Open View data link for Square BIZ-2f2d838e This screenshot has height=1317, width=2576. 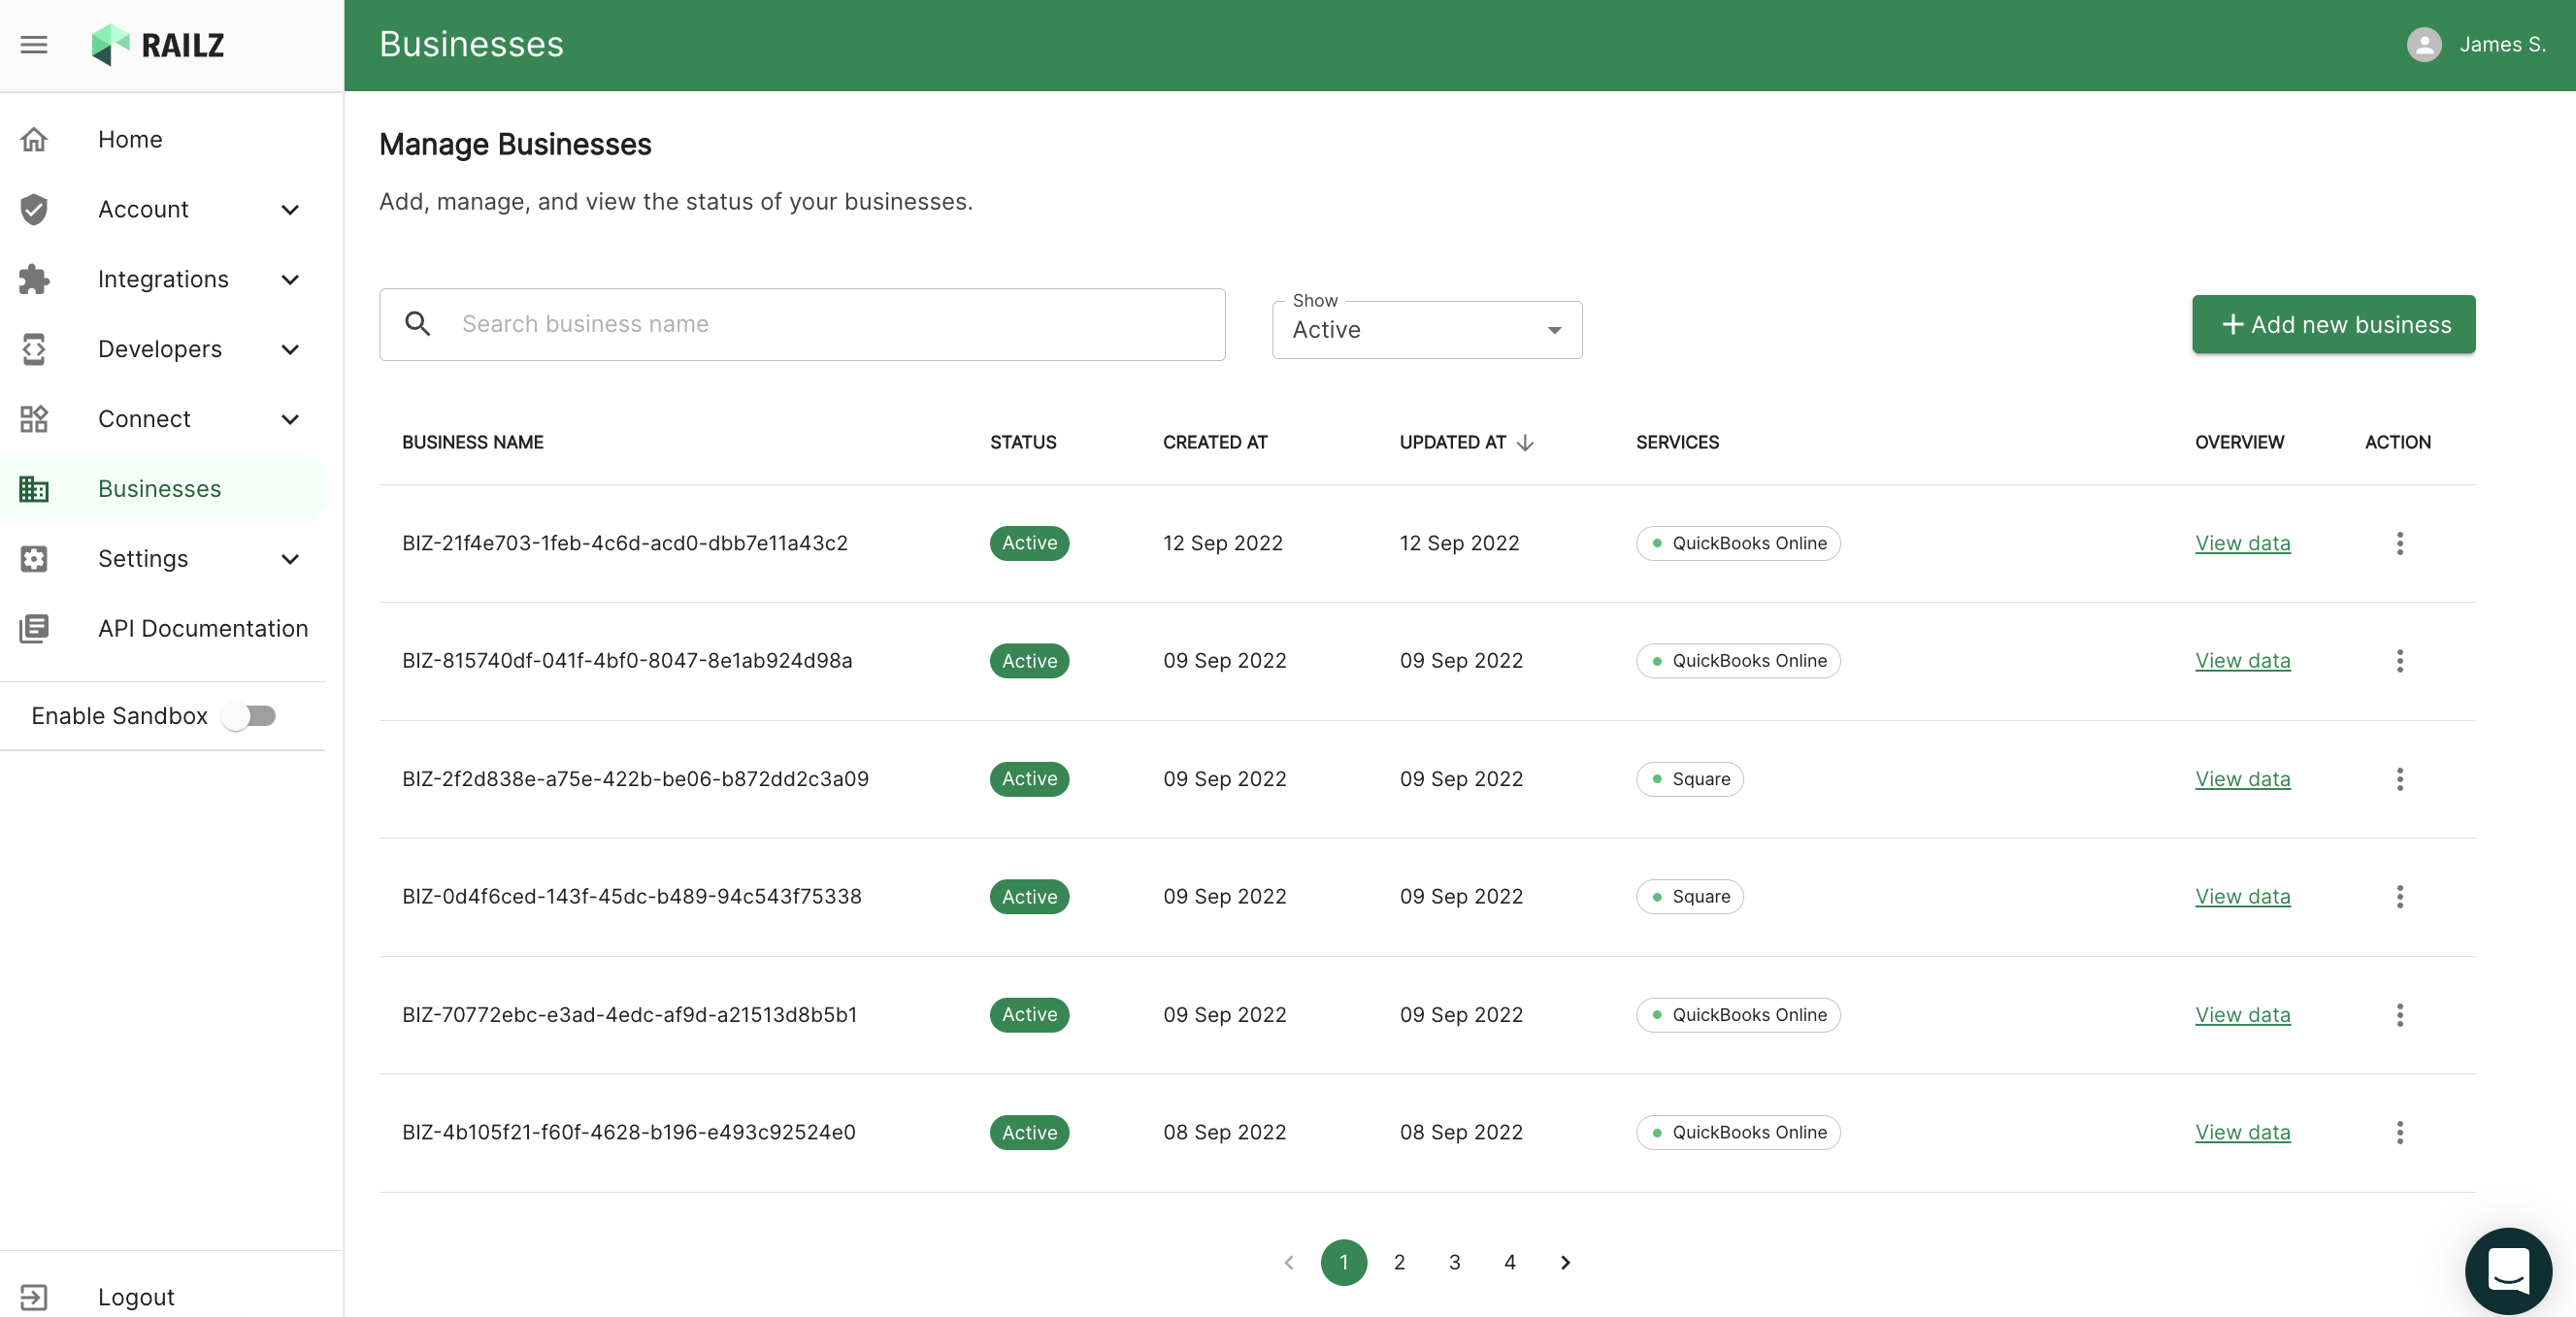click(x=2242, y=779)
